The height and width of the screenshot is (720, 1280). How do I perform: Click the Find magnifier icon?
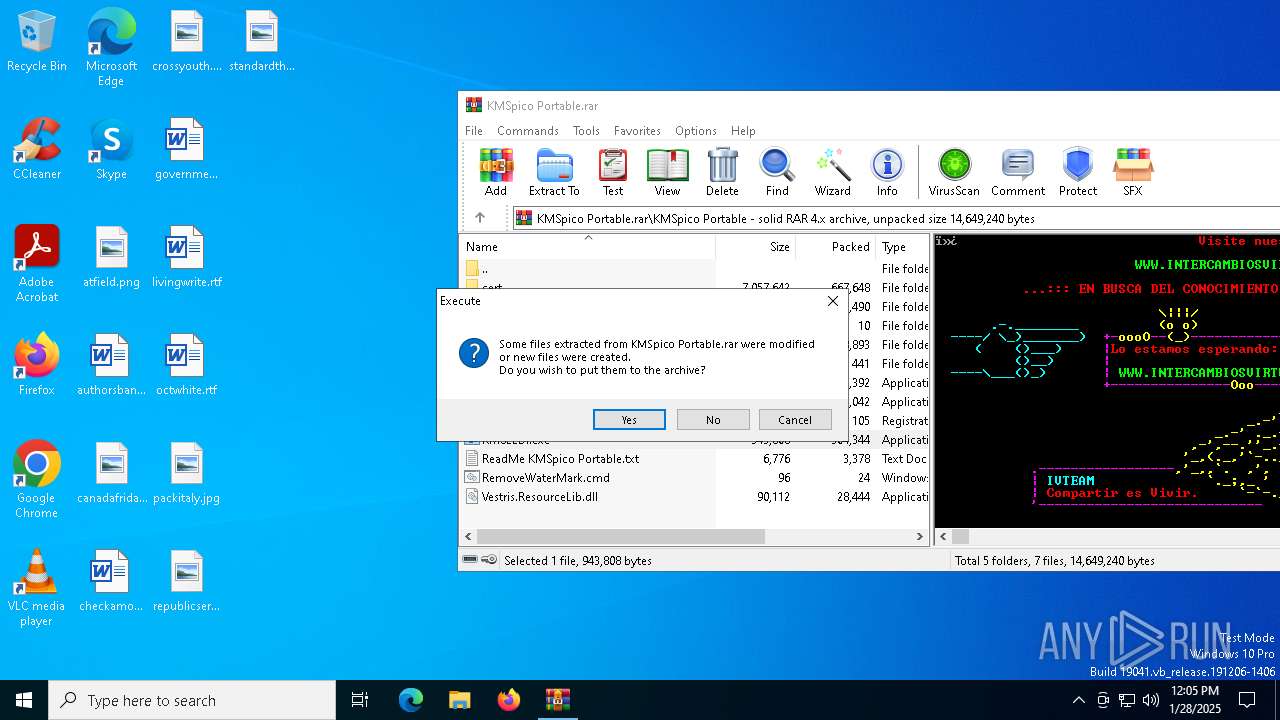(777, 173)
